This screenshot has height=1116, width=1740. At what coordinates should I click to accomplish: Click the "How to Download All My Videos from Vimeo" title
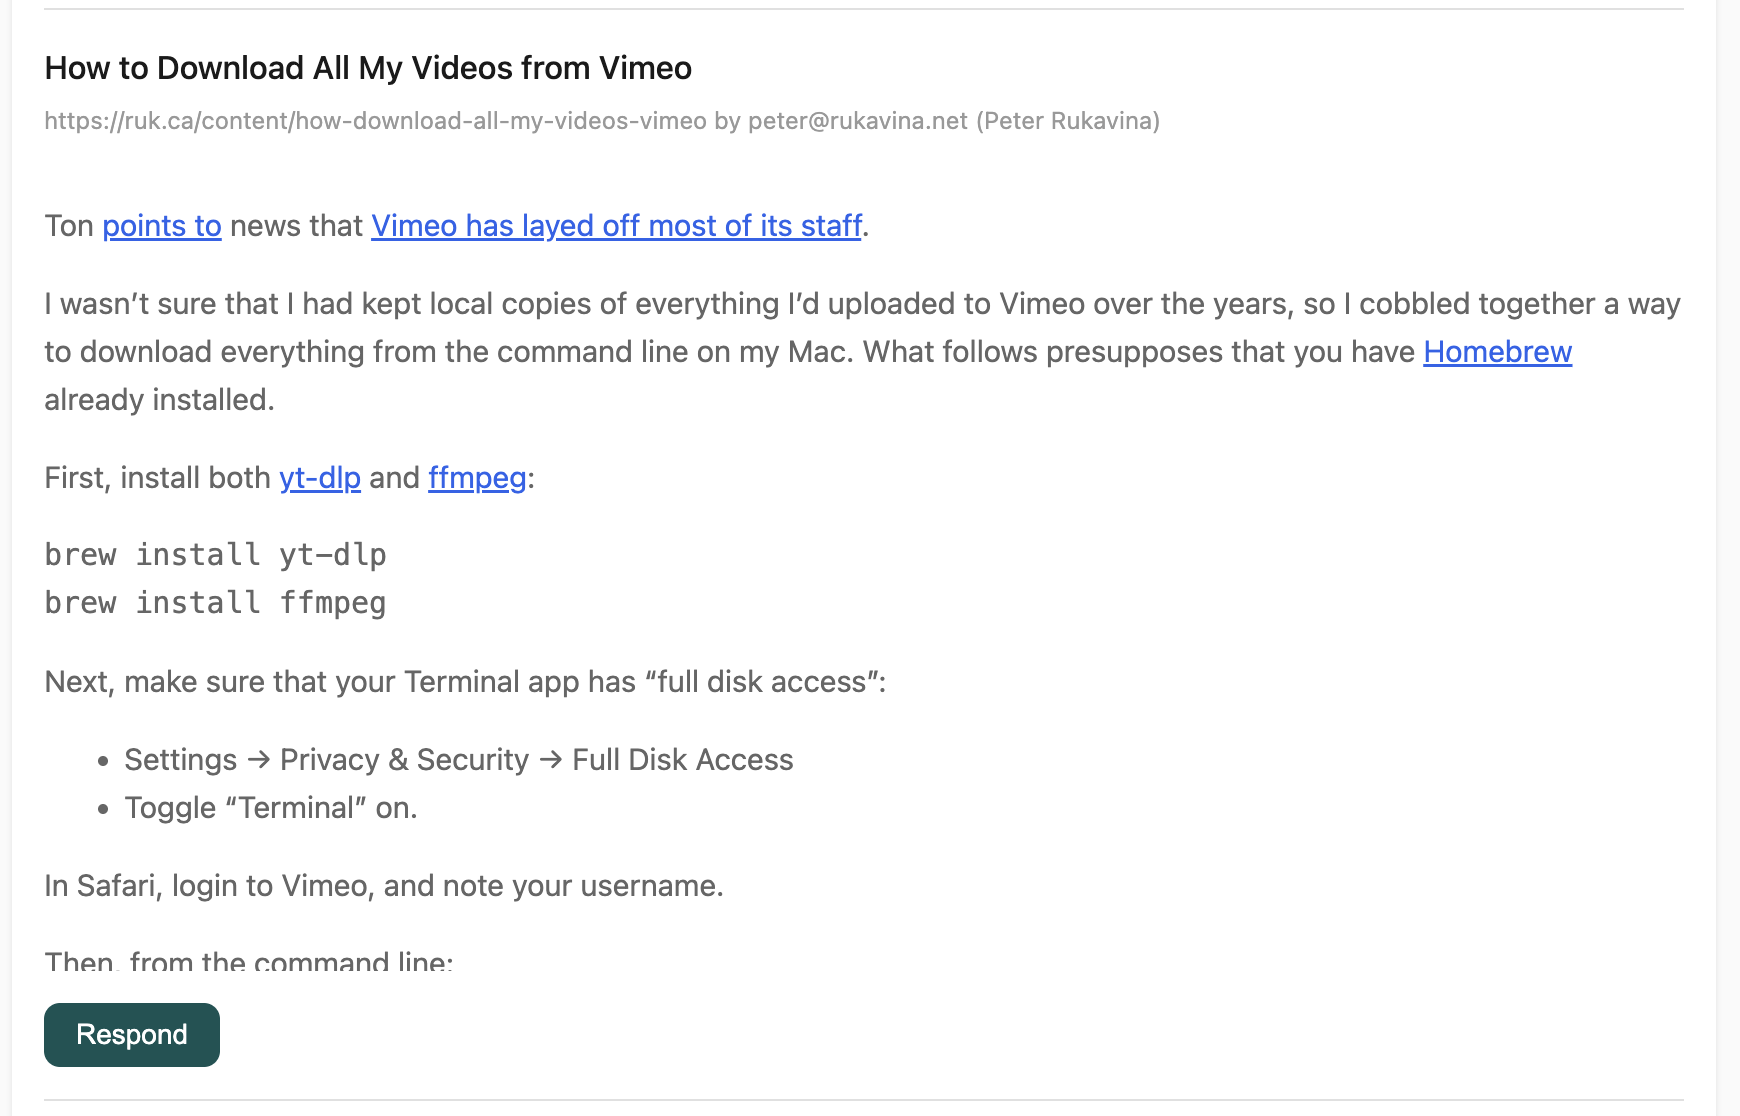(x=368, y=68)
